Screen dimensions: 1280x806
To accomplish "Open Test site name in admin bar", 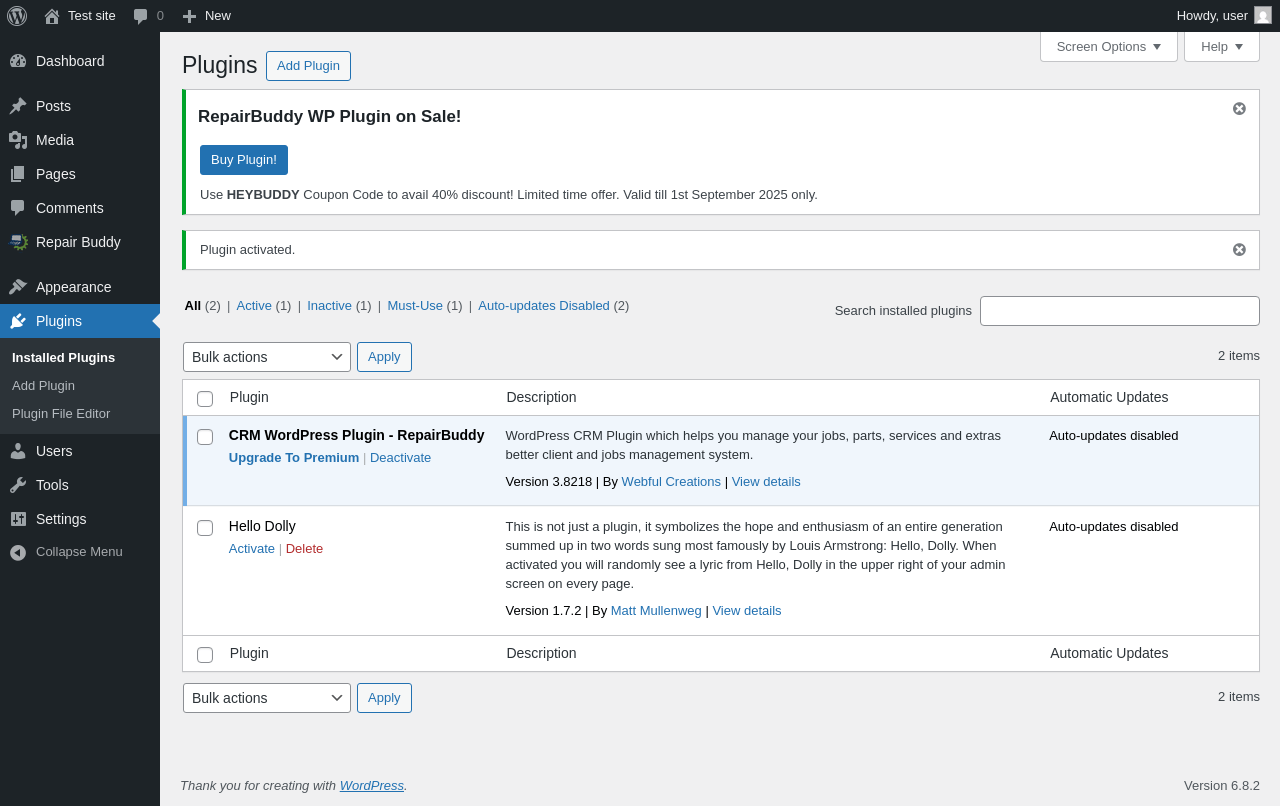I will click(92, 15).
